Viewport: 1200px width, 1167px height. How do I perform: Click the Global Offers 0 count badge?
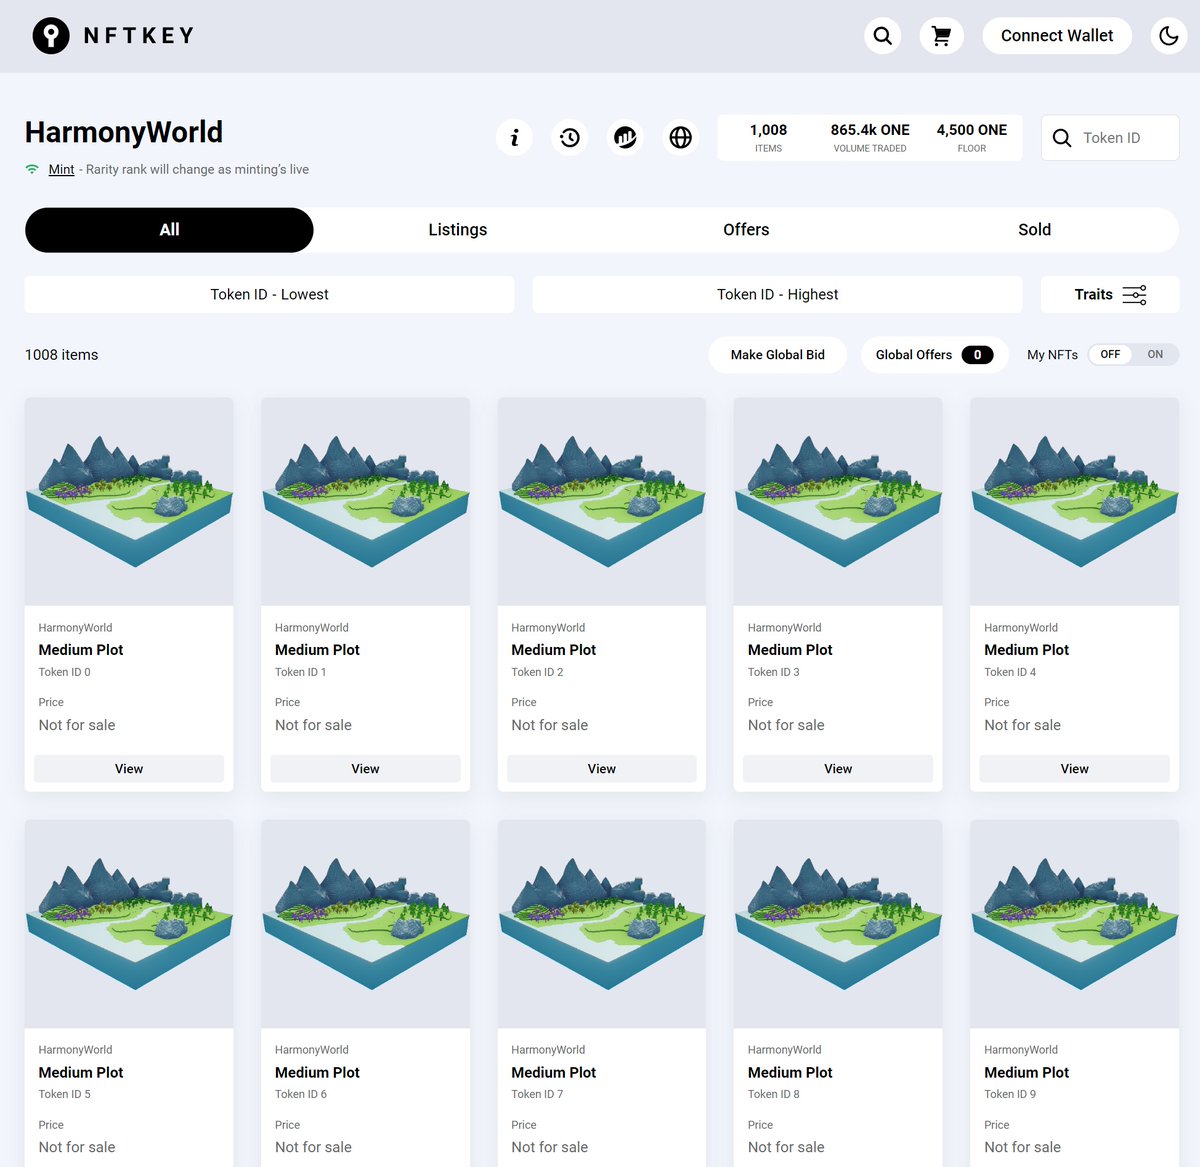977,355
